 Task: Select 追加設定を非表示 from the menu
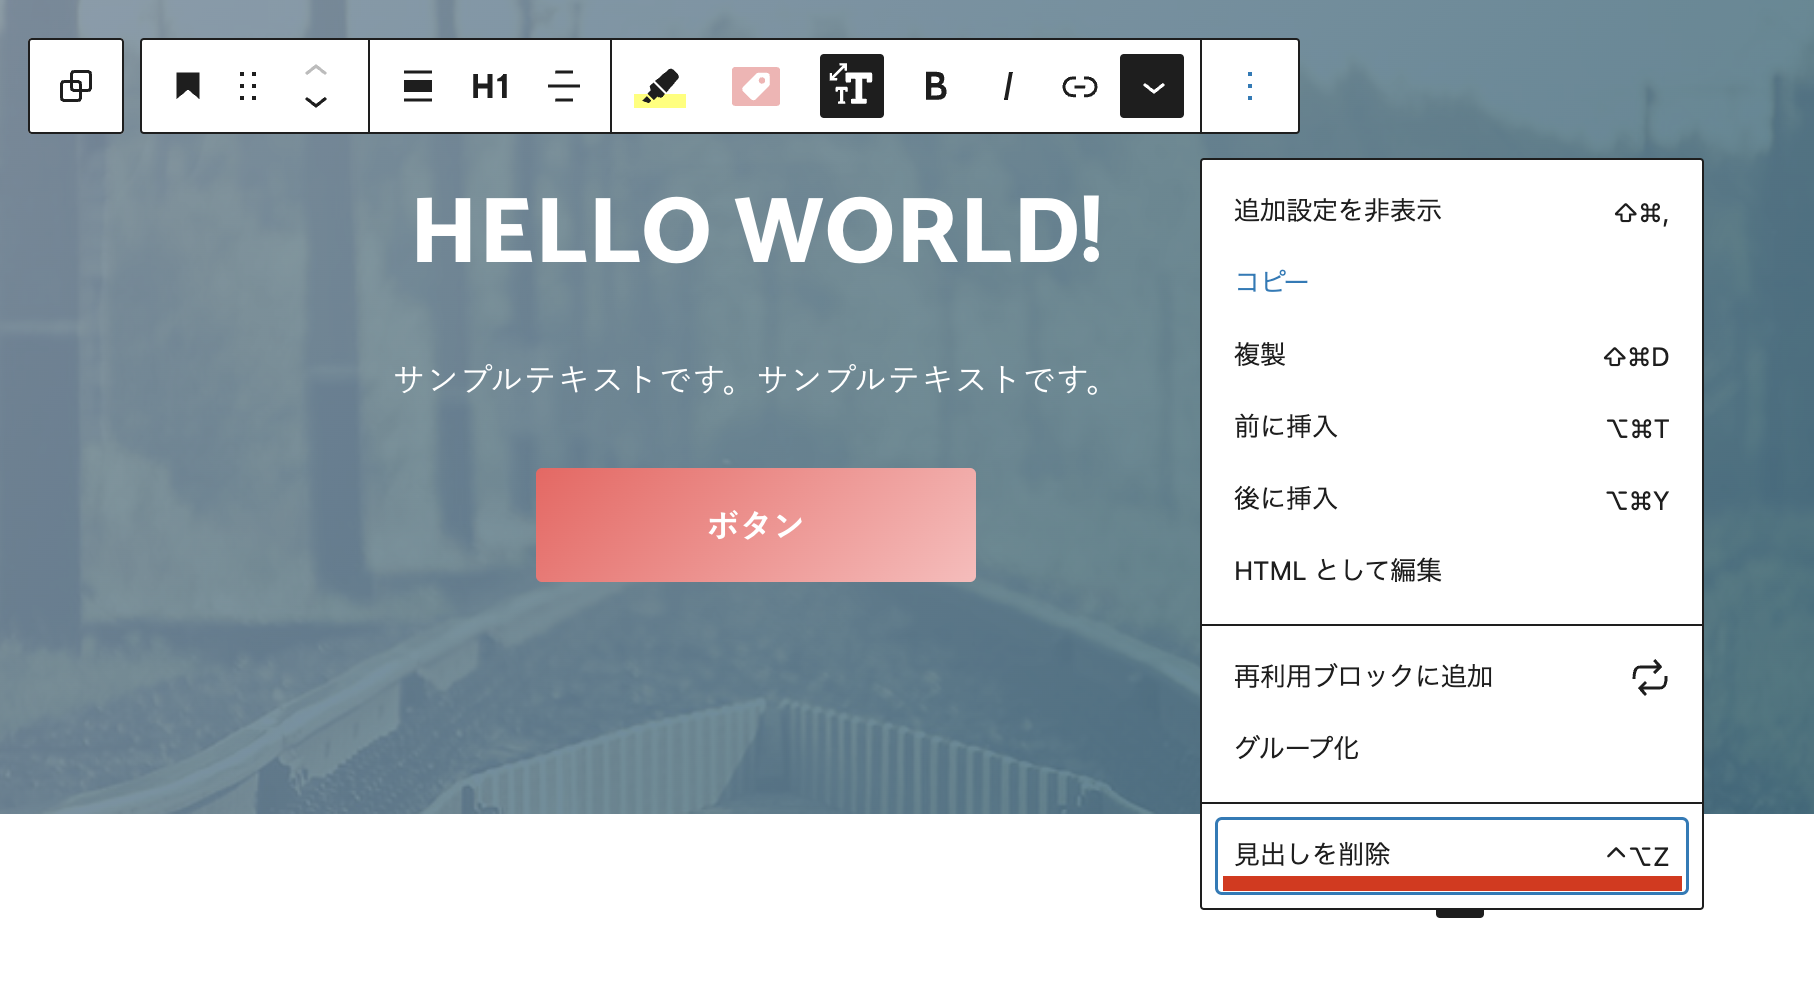point(1337,210)
